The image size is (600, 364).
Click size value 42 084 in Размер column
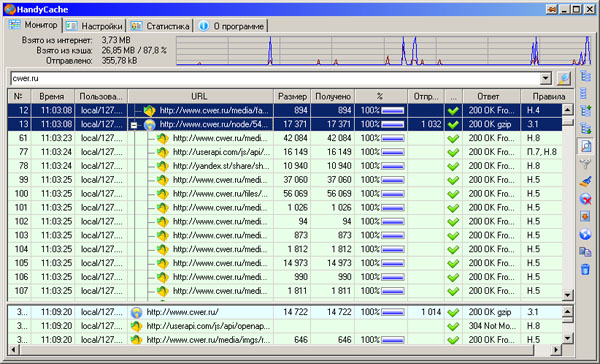tap(295, 138)
